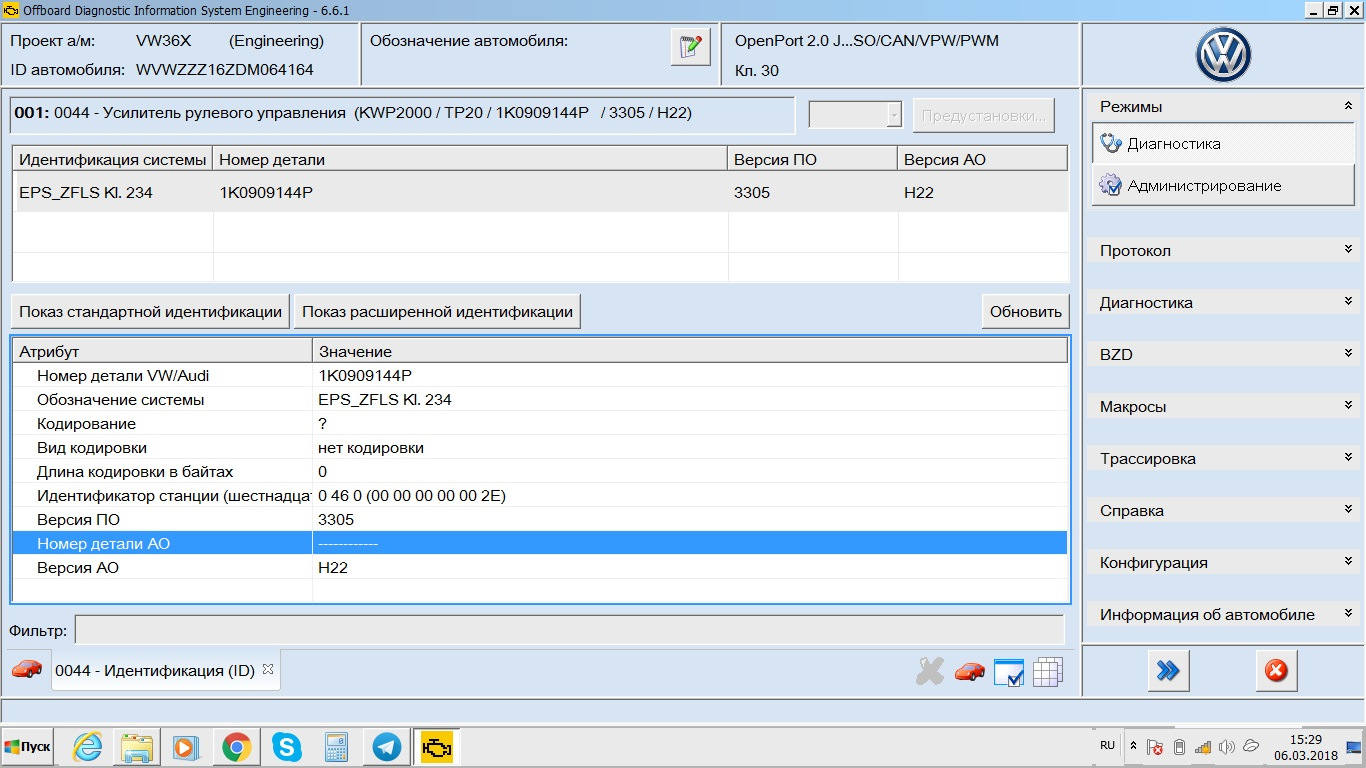Select the Идентификатор станции attribute row

tap(540, 495)
